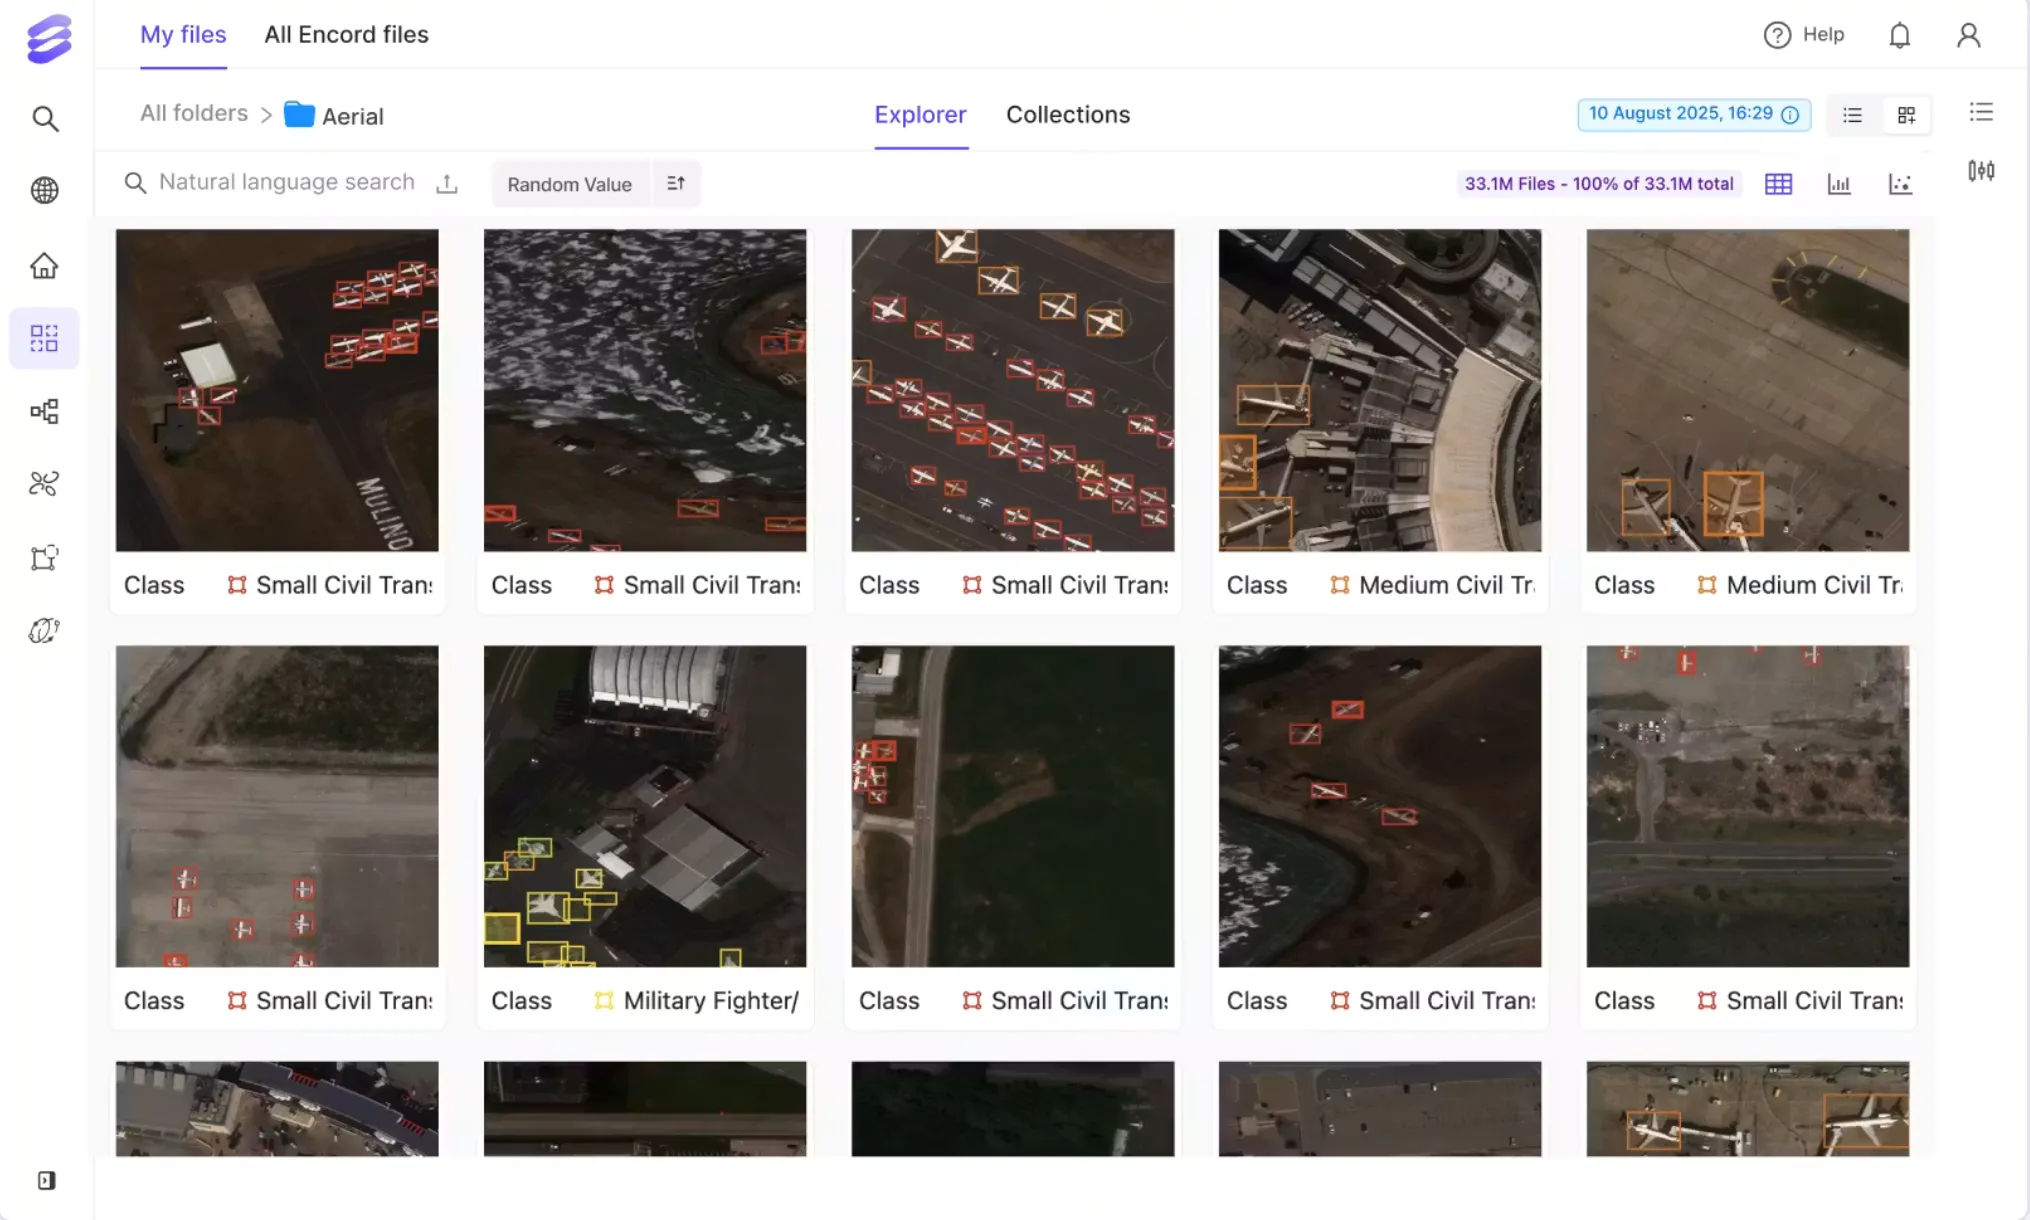Click the Help button
This screenshot has width=2030, height=1220.
coord(1804,34)
